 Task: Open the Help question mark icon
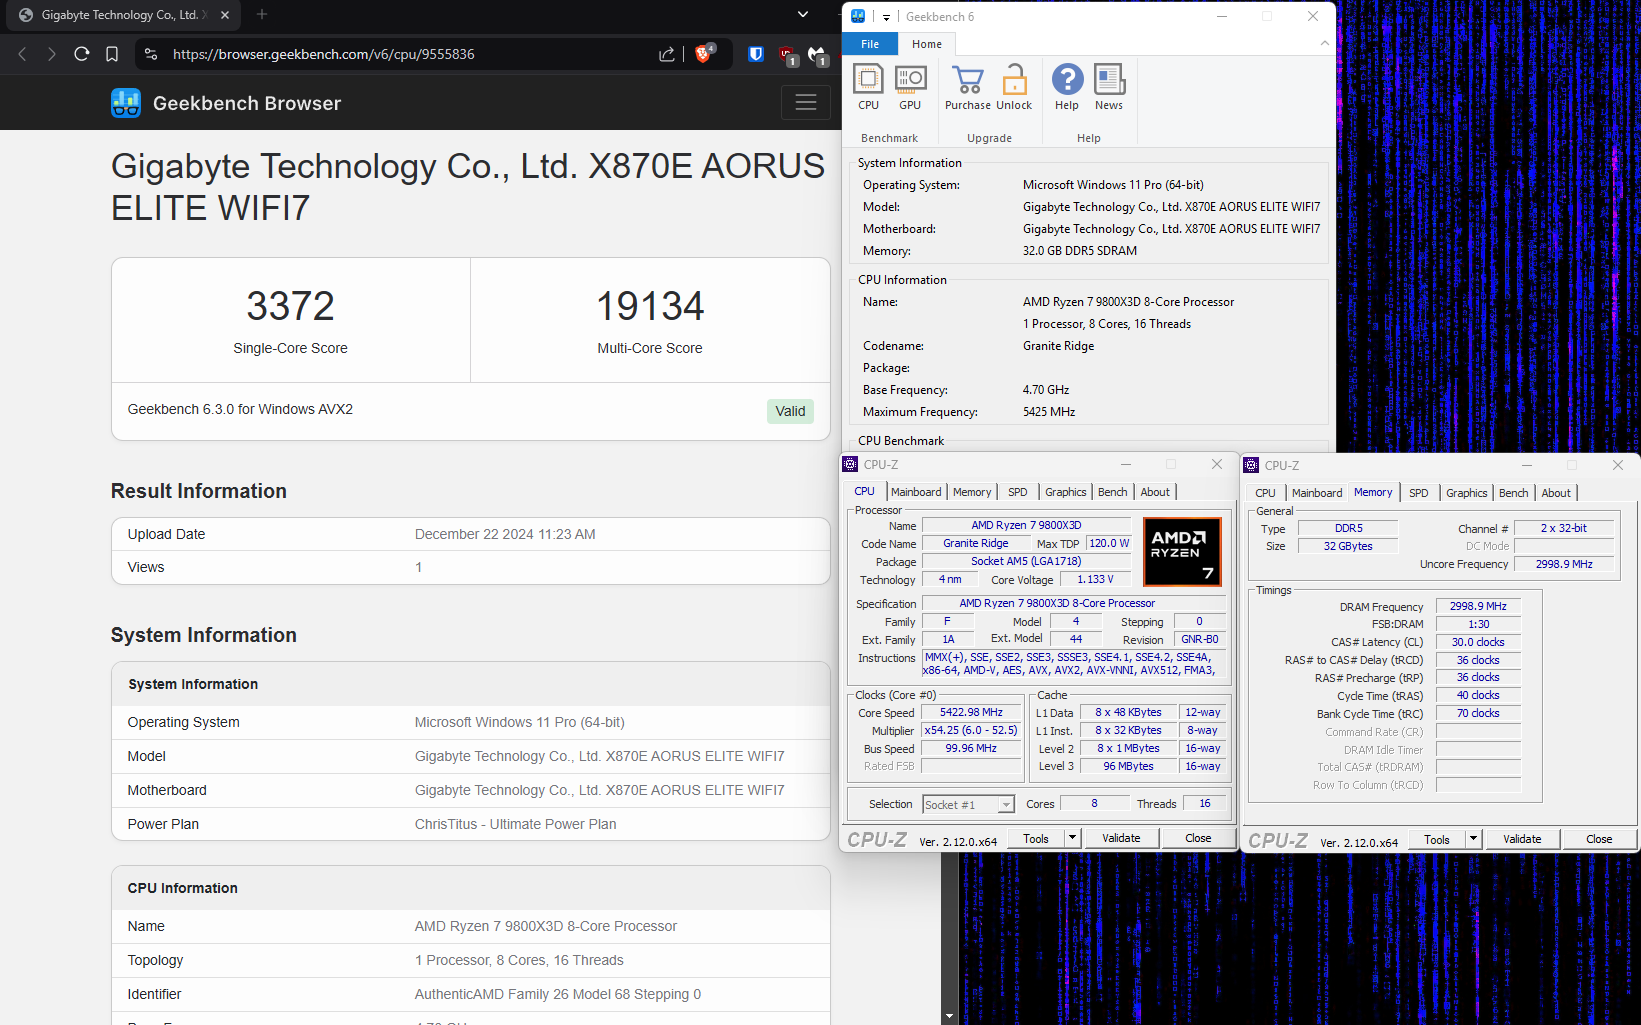pyautogui.click(x=1067, y=87)
